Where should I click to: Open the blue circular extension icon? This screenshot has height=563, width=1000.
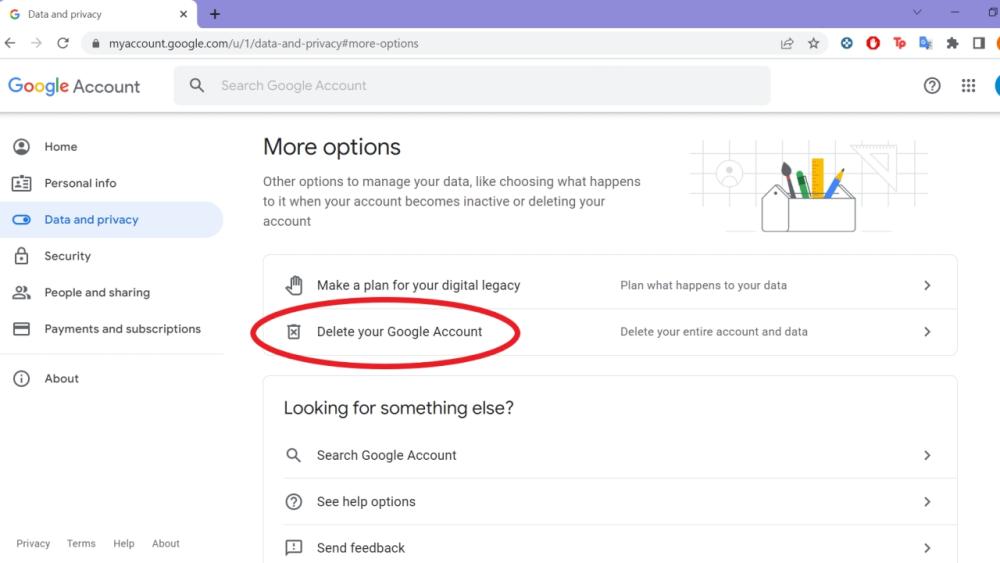[846, 43]
